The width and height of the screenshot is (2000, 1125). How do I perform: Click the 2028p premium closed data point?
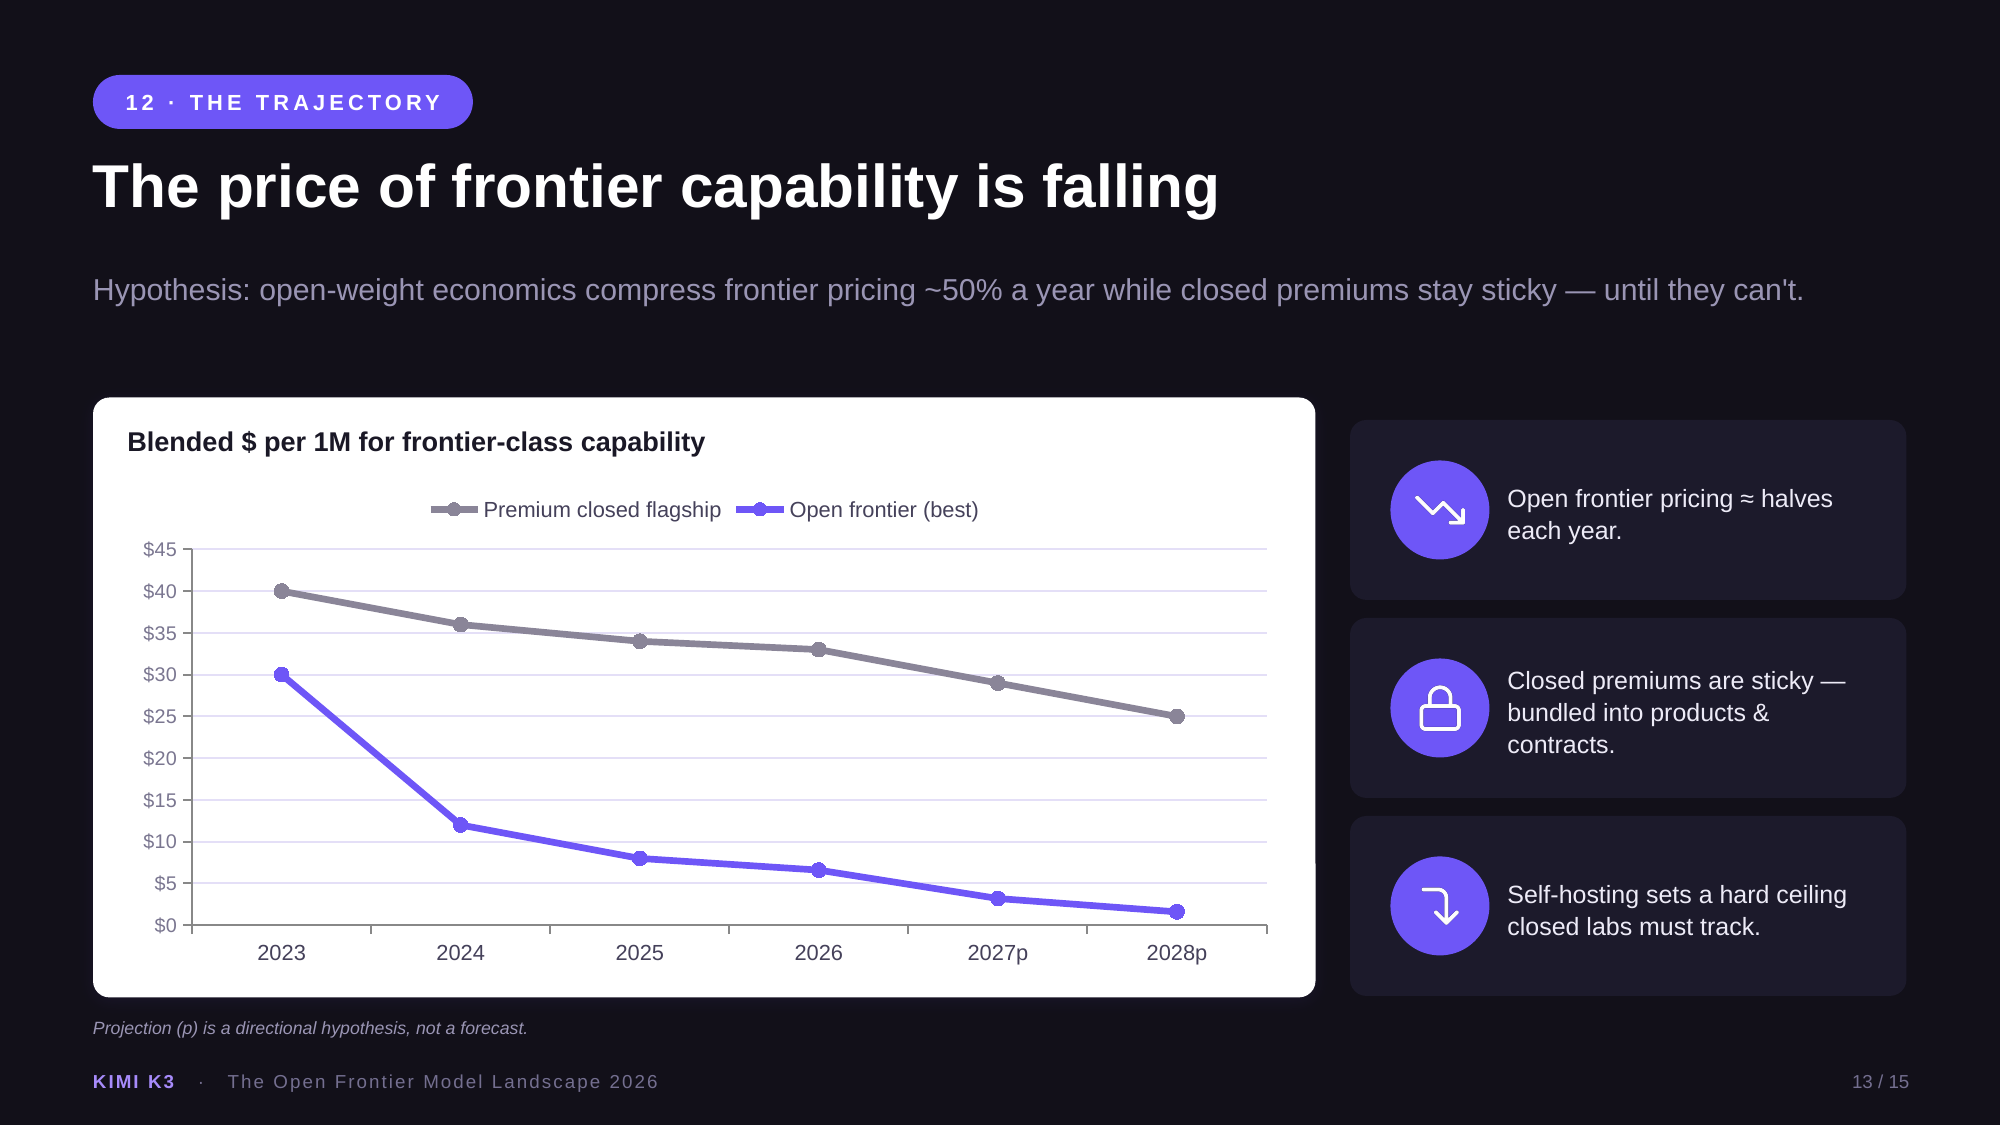click(1177, 716)
